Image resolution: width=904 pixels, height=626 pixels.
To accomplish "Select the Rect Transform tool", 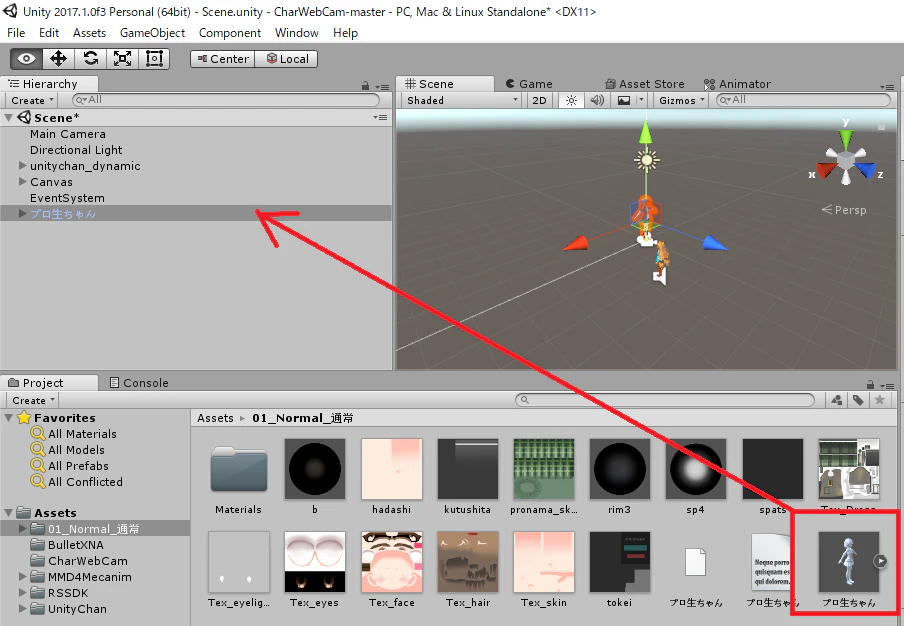I will [x=154, y=59].
